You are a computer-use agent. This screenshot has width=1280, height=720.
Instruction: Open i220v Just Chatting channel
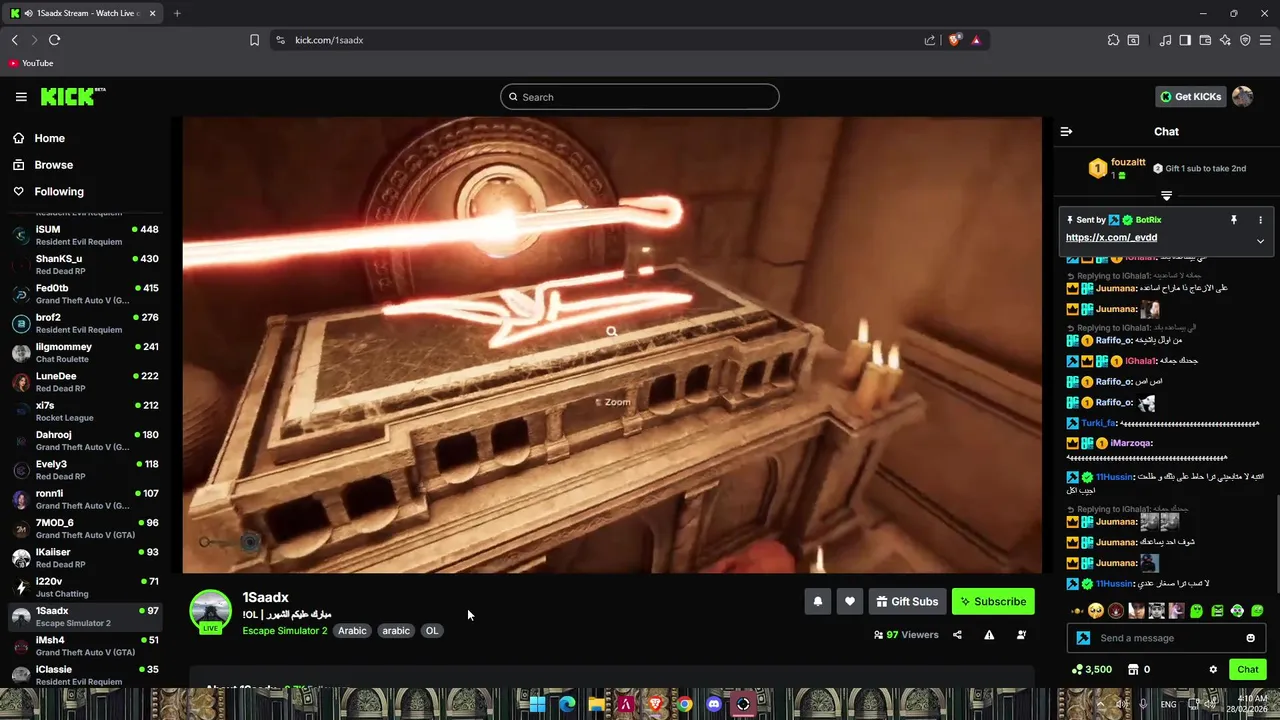(x=86, y=587)
